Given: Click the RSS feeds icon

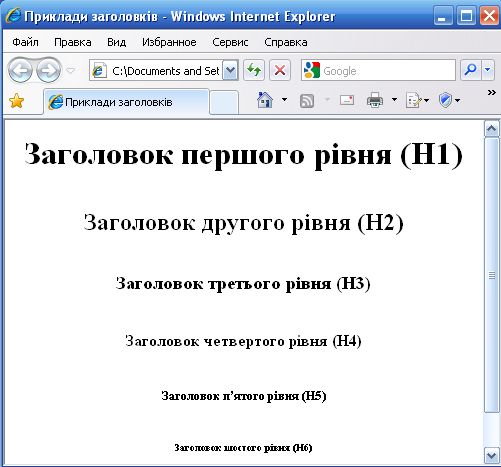Looking at the screenshot, I should click(307, 100).
